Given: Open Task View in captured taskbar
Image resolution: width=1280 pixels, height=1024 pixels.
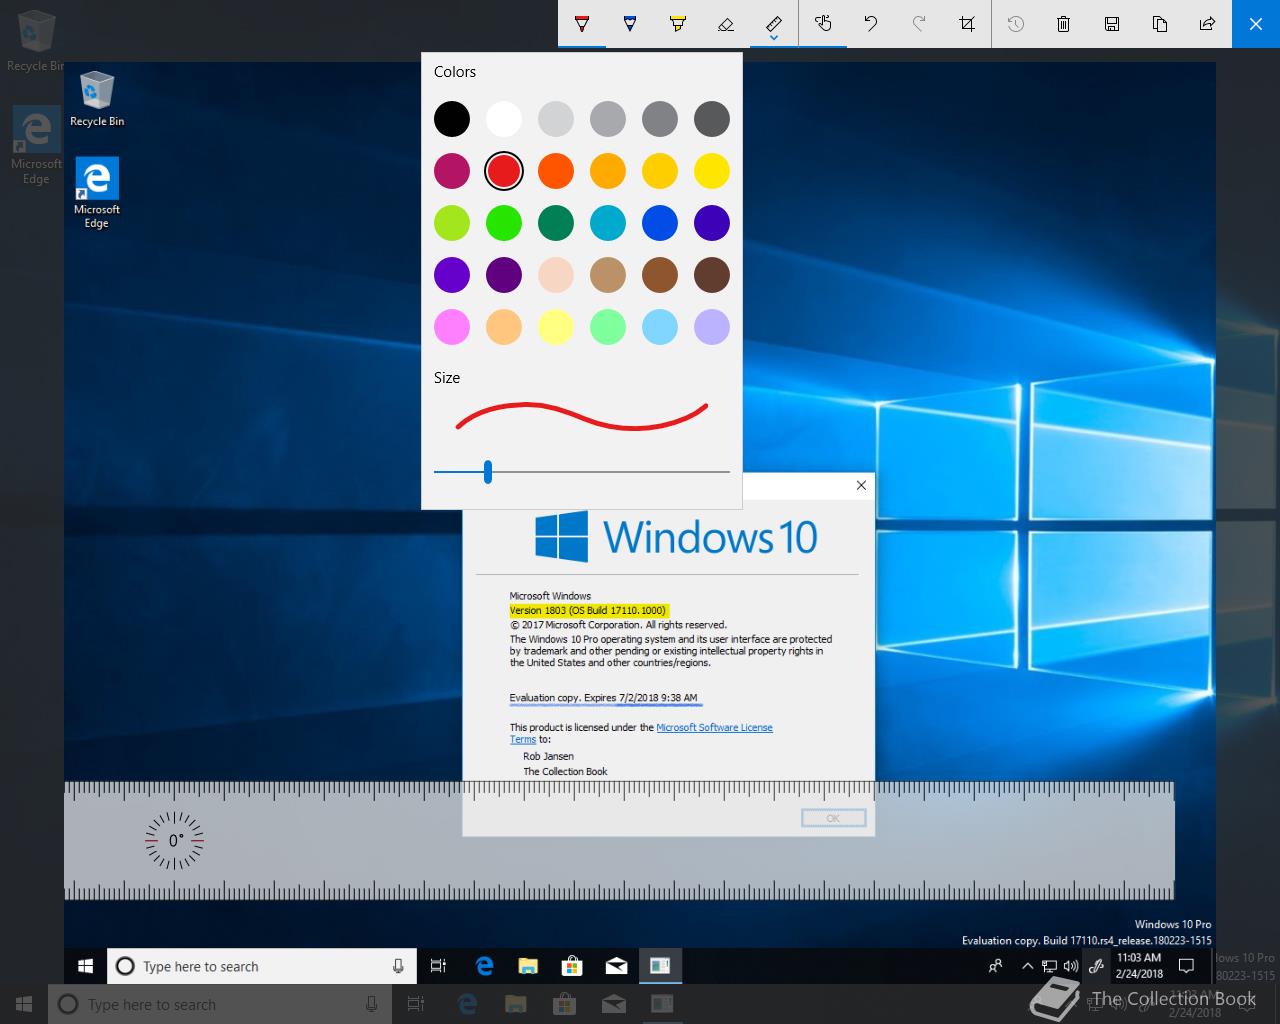Looking at the screenshot, I should point(438,966).
